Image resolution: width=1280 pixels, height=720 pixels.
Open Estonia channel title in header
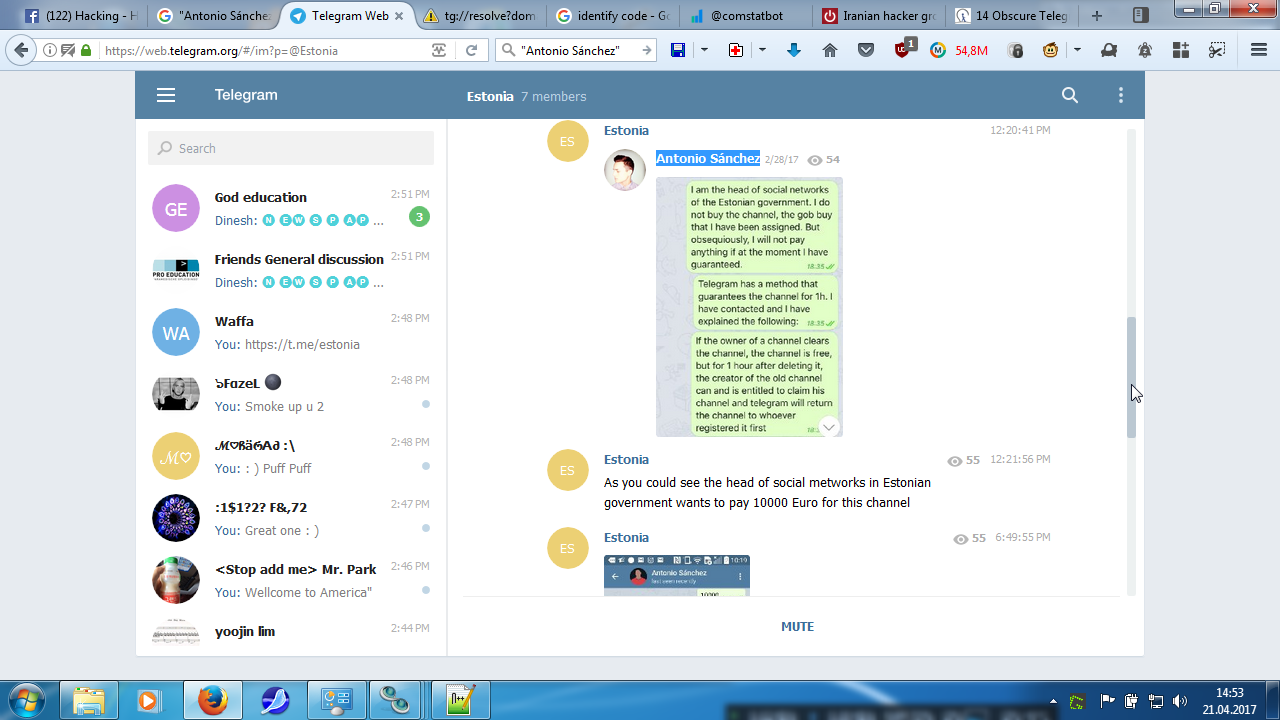490,96
